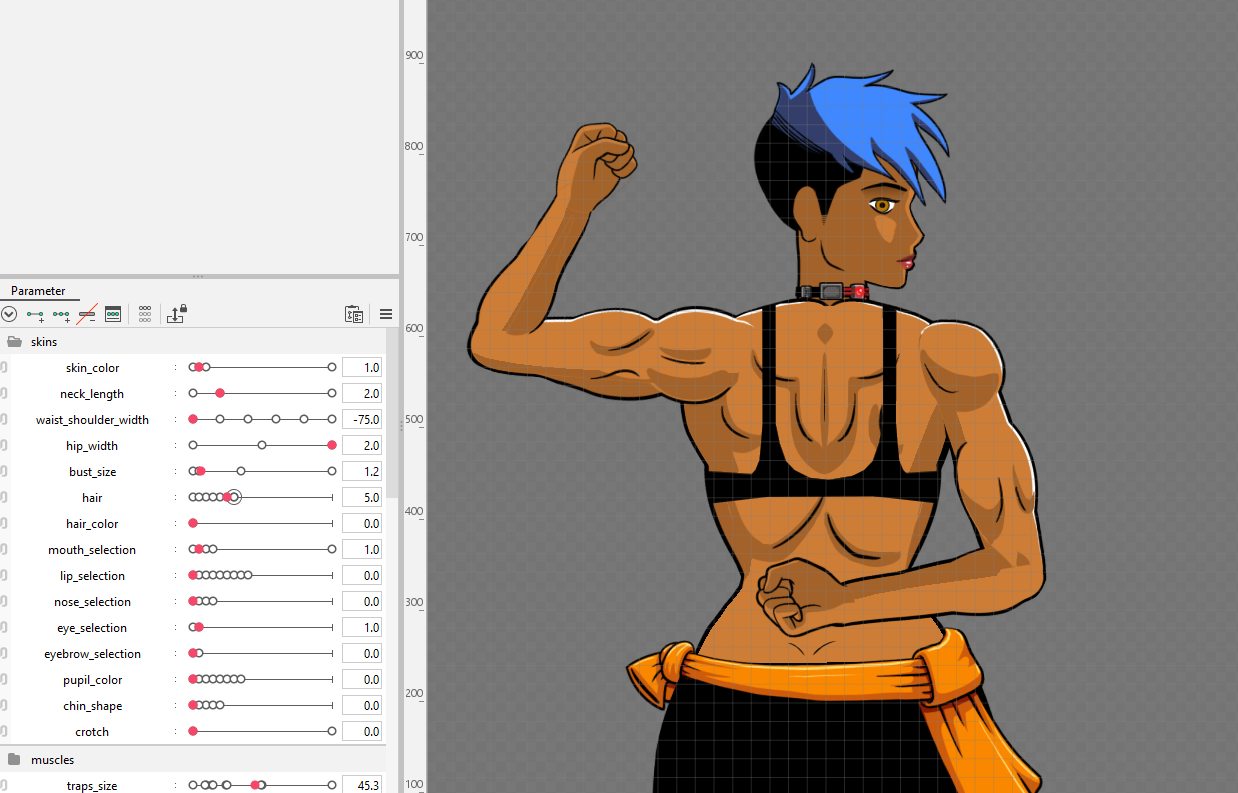Expand the muscles parameter group
This screenshot has height=793, width=1238.
15,760
